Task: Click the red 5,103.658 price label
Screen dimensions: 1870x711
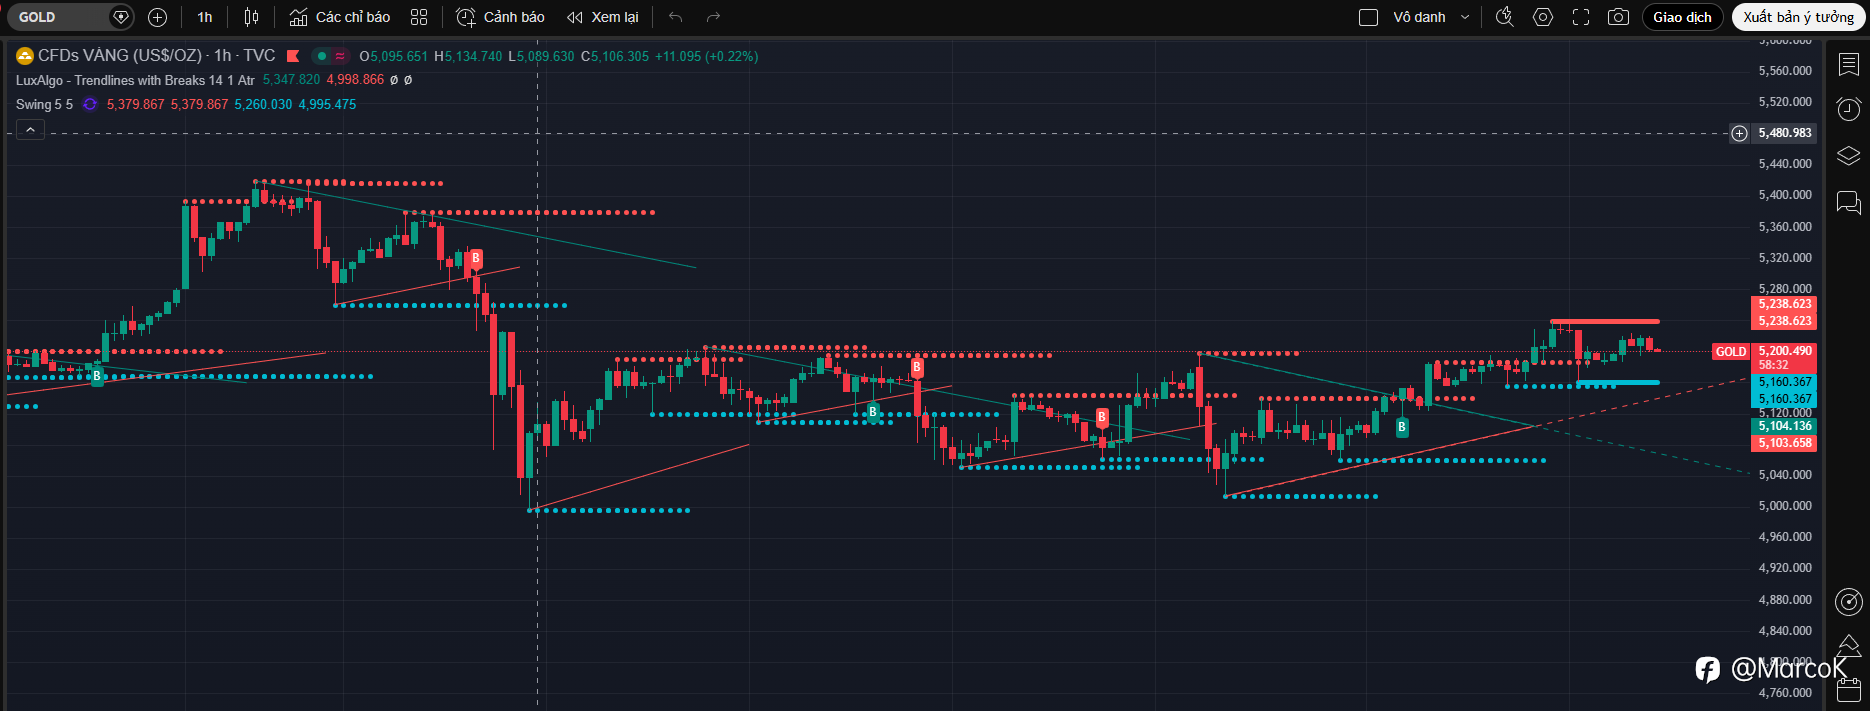Action: 1785,443
